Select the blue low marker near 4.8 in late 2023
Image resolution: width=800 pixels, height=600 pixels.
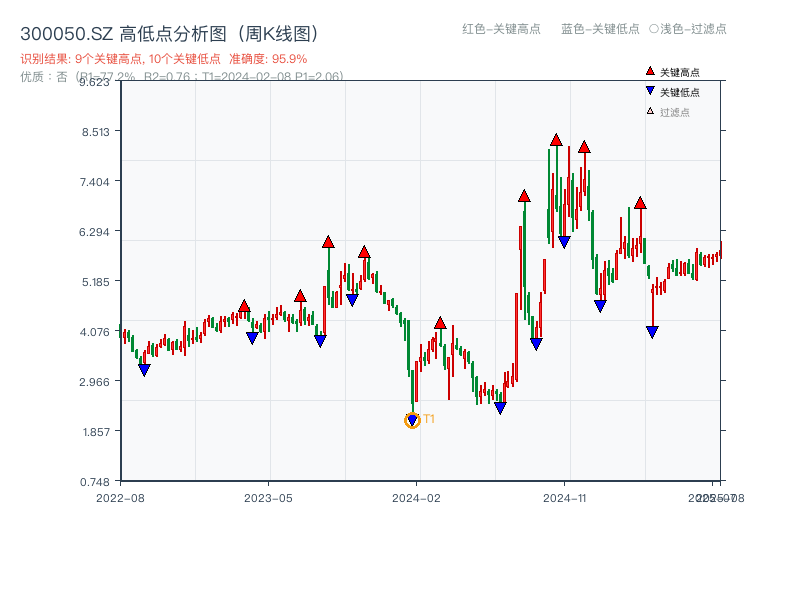click(352, 300)
